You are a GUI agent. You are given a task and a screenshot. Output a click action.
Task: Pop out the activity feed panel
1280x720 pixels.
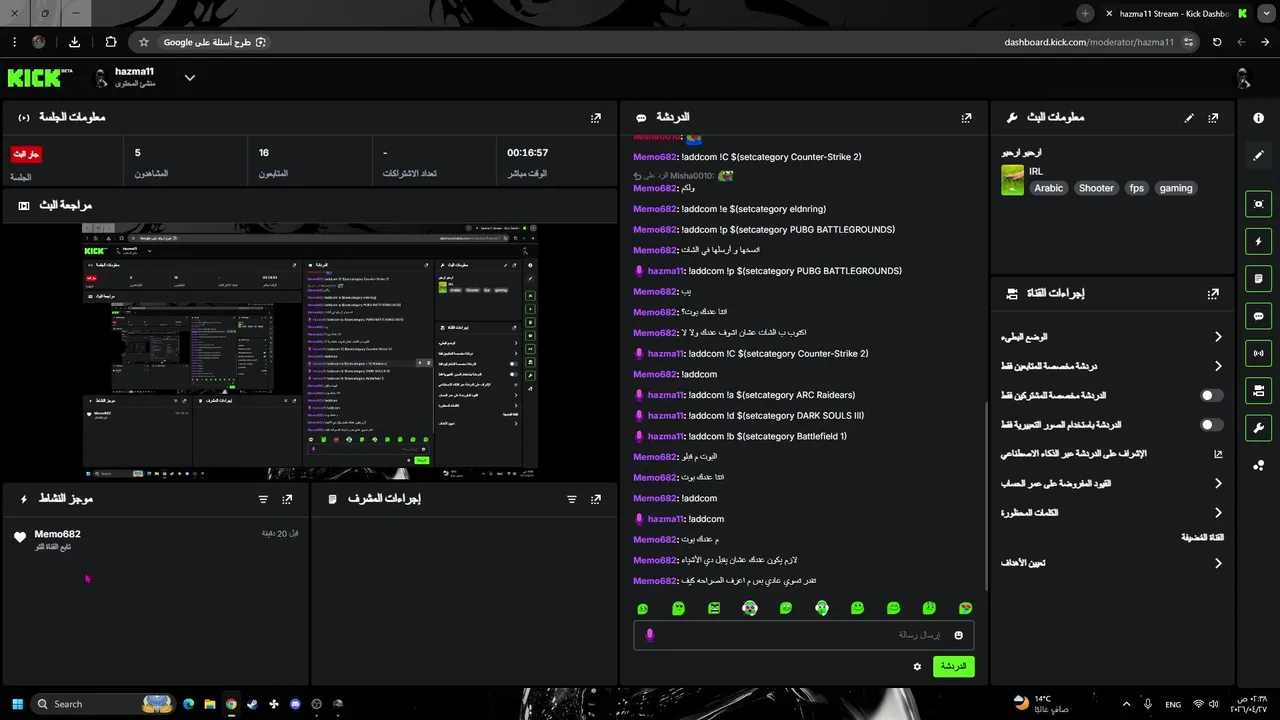pyautogui.click(x=287, y=498)
